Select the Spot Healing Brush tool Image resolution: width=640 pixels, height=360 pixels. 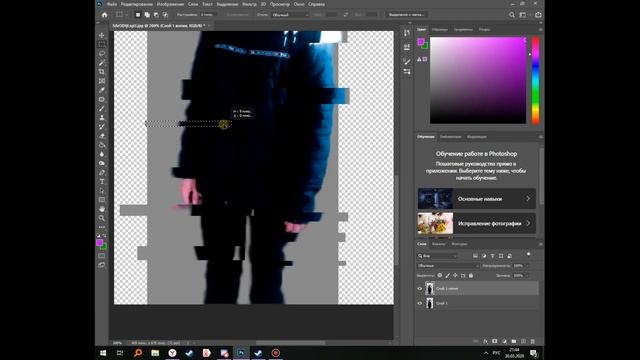(x=102, y=99)
